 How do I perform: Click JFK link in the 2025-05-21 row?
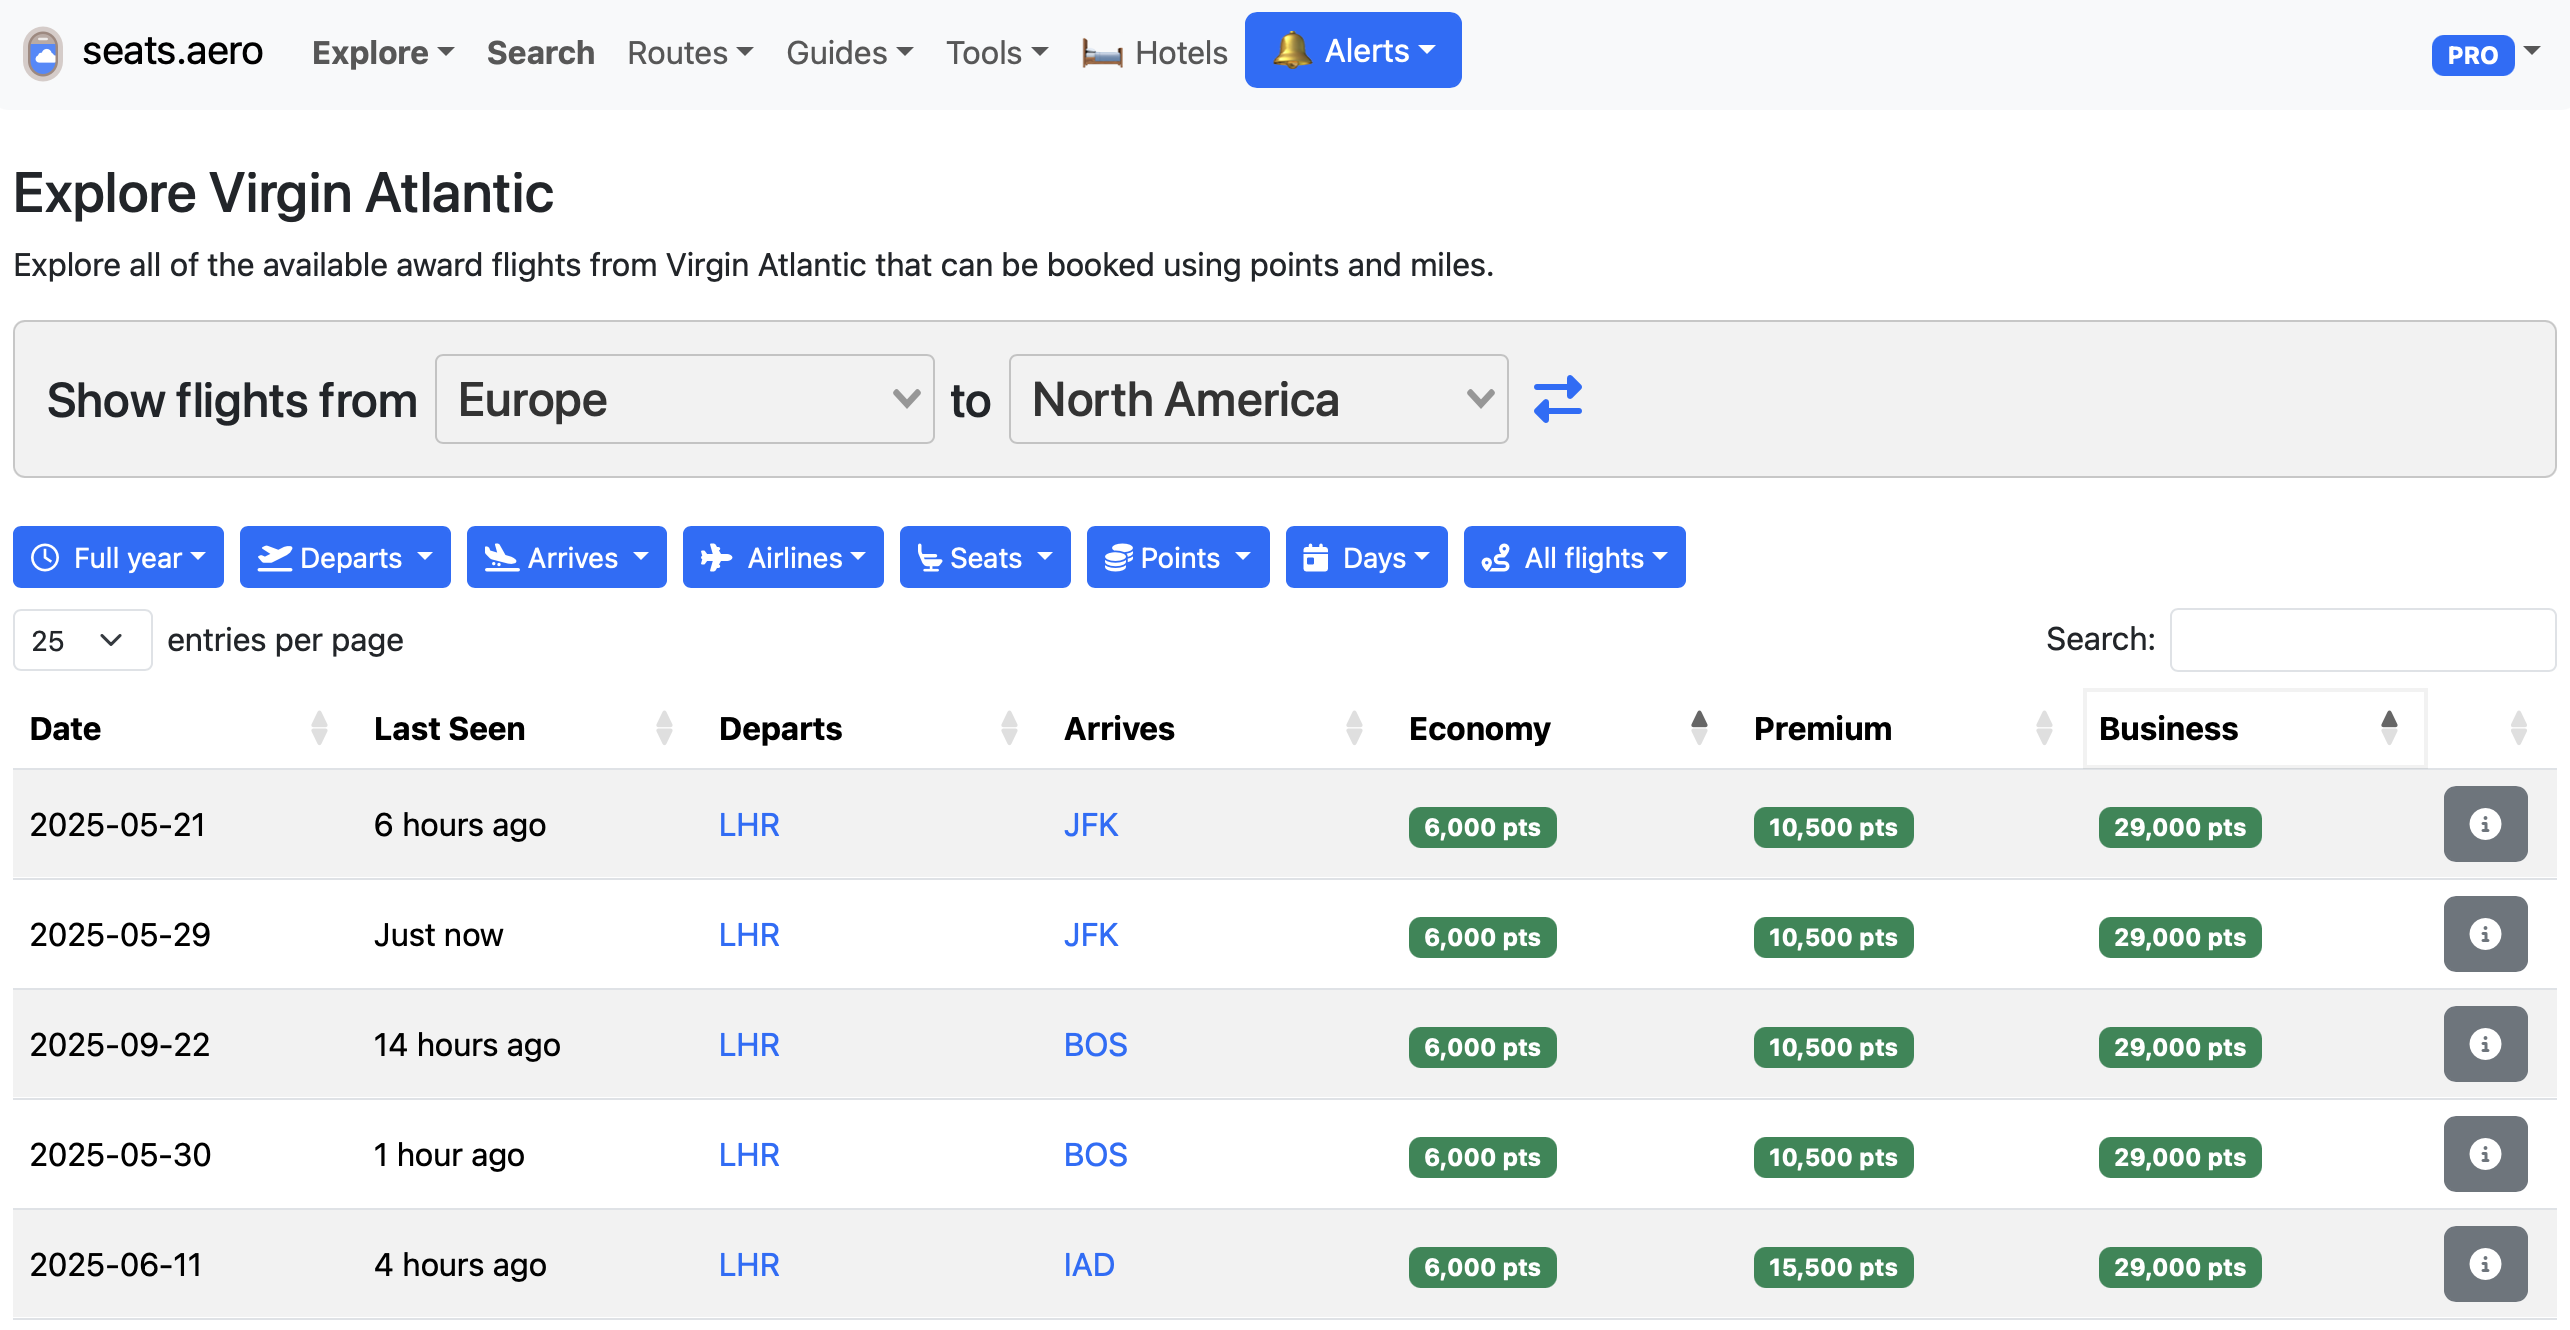(x=1091, y=824)
